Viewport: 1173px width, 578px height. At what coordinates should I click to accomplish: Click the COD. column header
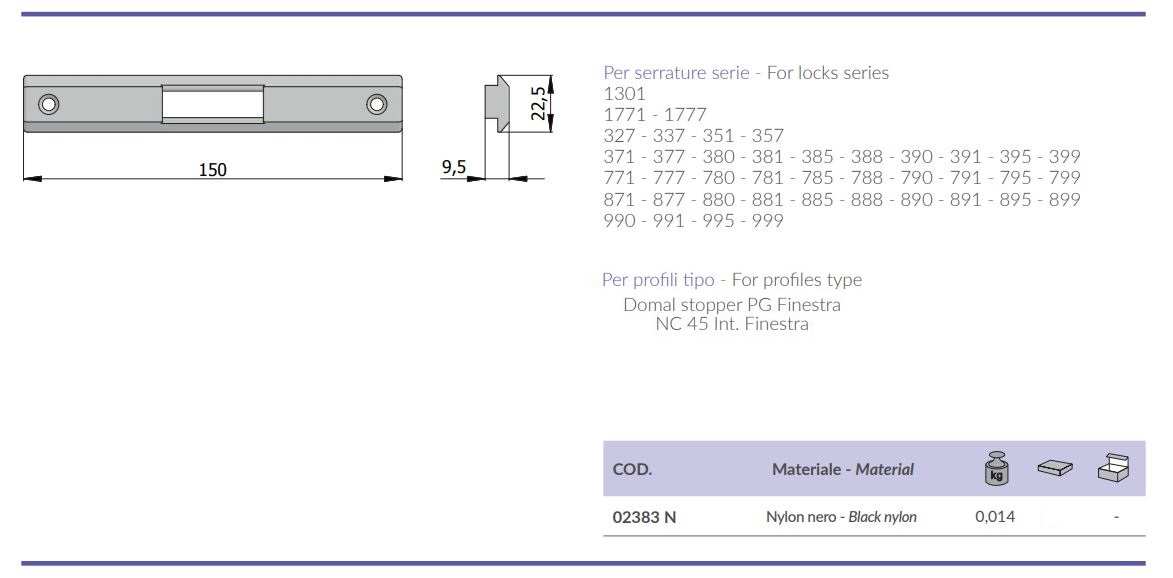click(632, 469)
